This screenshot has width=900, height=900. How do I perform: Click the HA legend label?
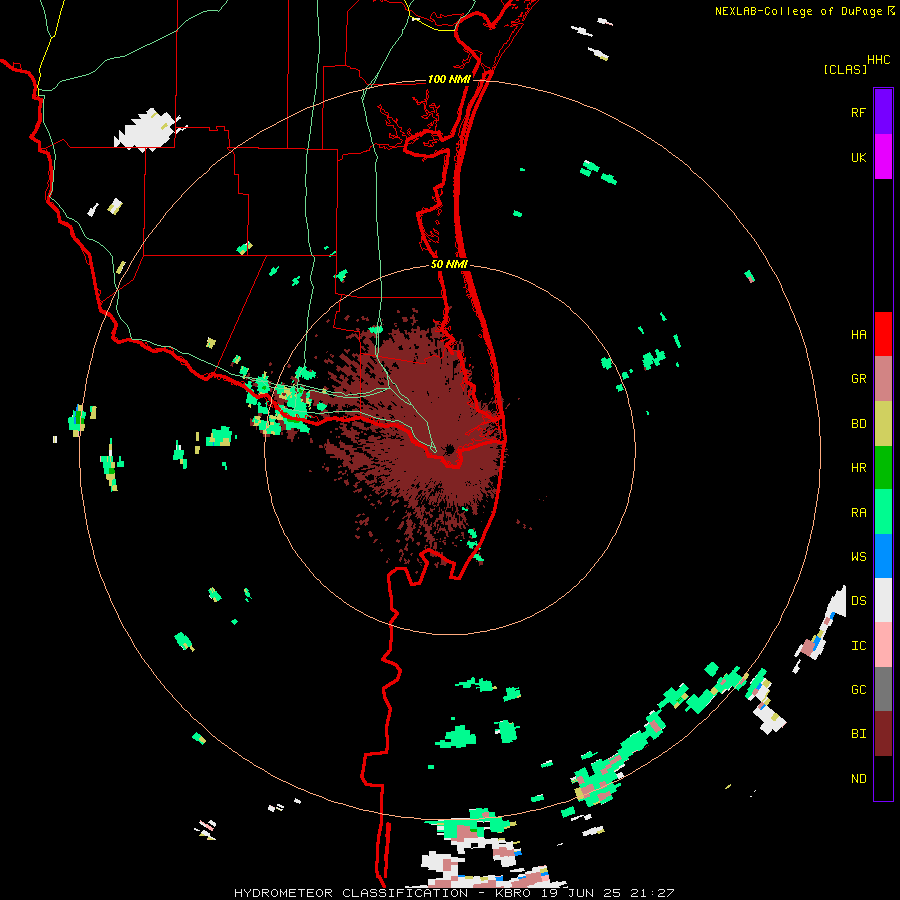858,334
